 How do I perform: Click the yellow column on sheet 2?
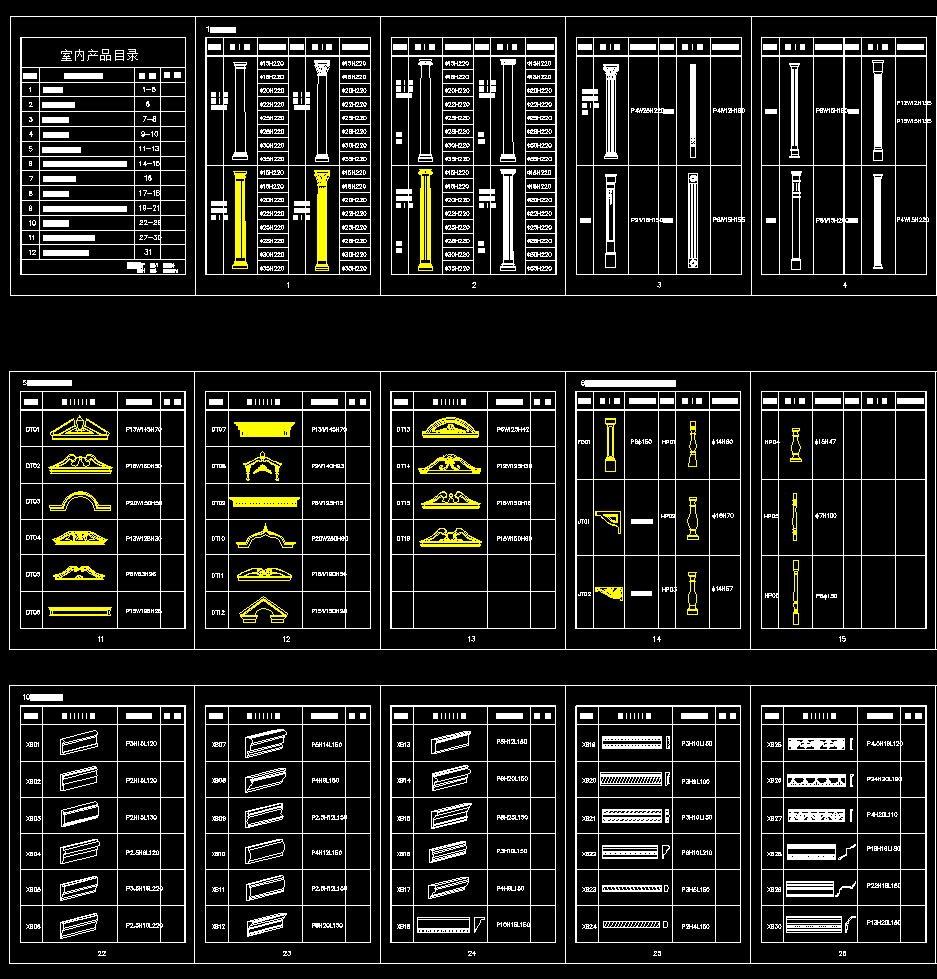(424, 221)
